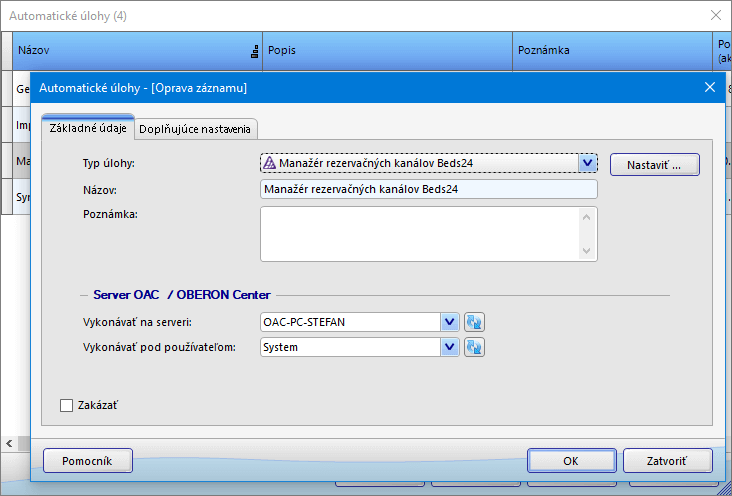Confirm with the OK button

pos(570,461)
